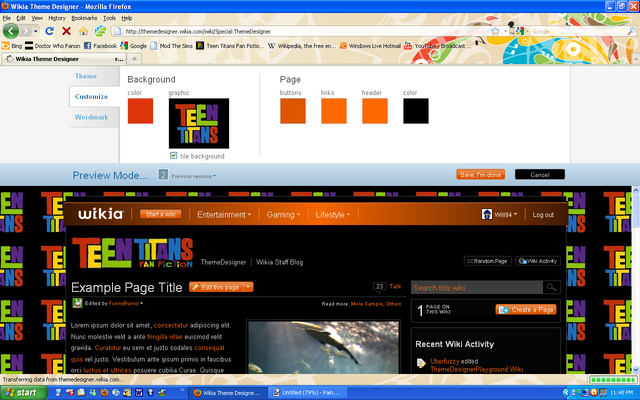Open the Previous versions dropdown
640x400 pixels.
click(x=193, y=176)
